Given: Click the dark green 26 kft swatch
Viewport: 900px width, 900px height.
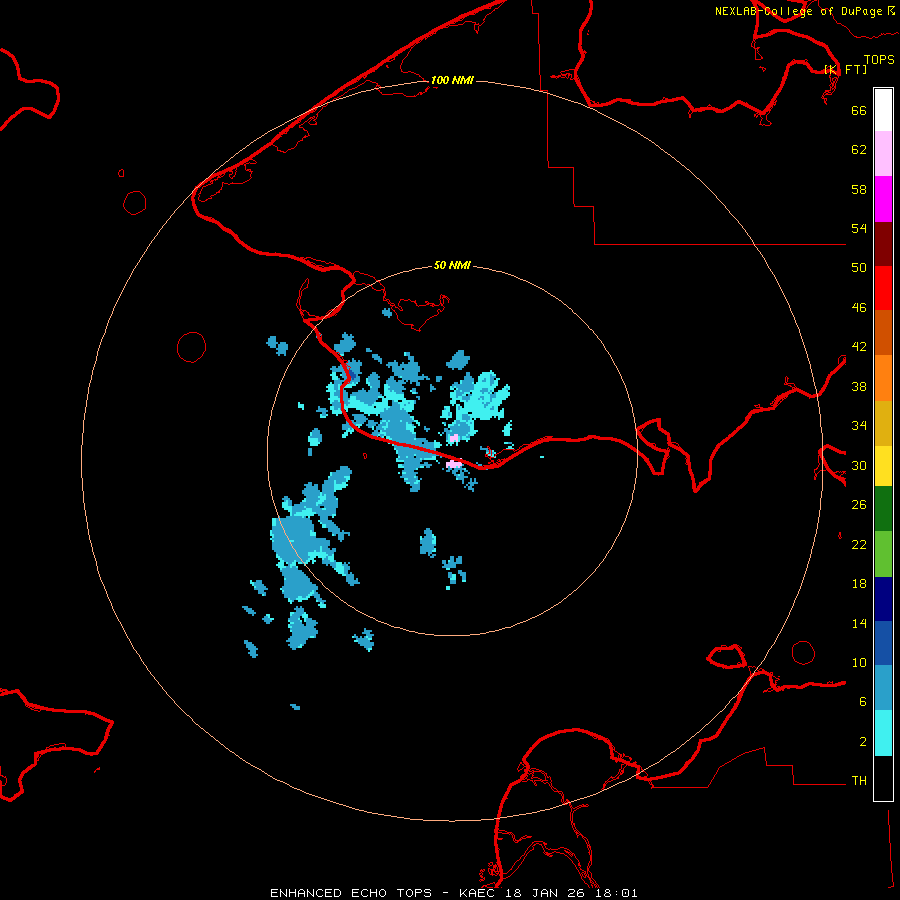Looking at the screenshot, I should (x=883, y=509).
